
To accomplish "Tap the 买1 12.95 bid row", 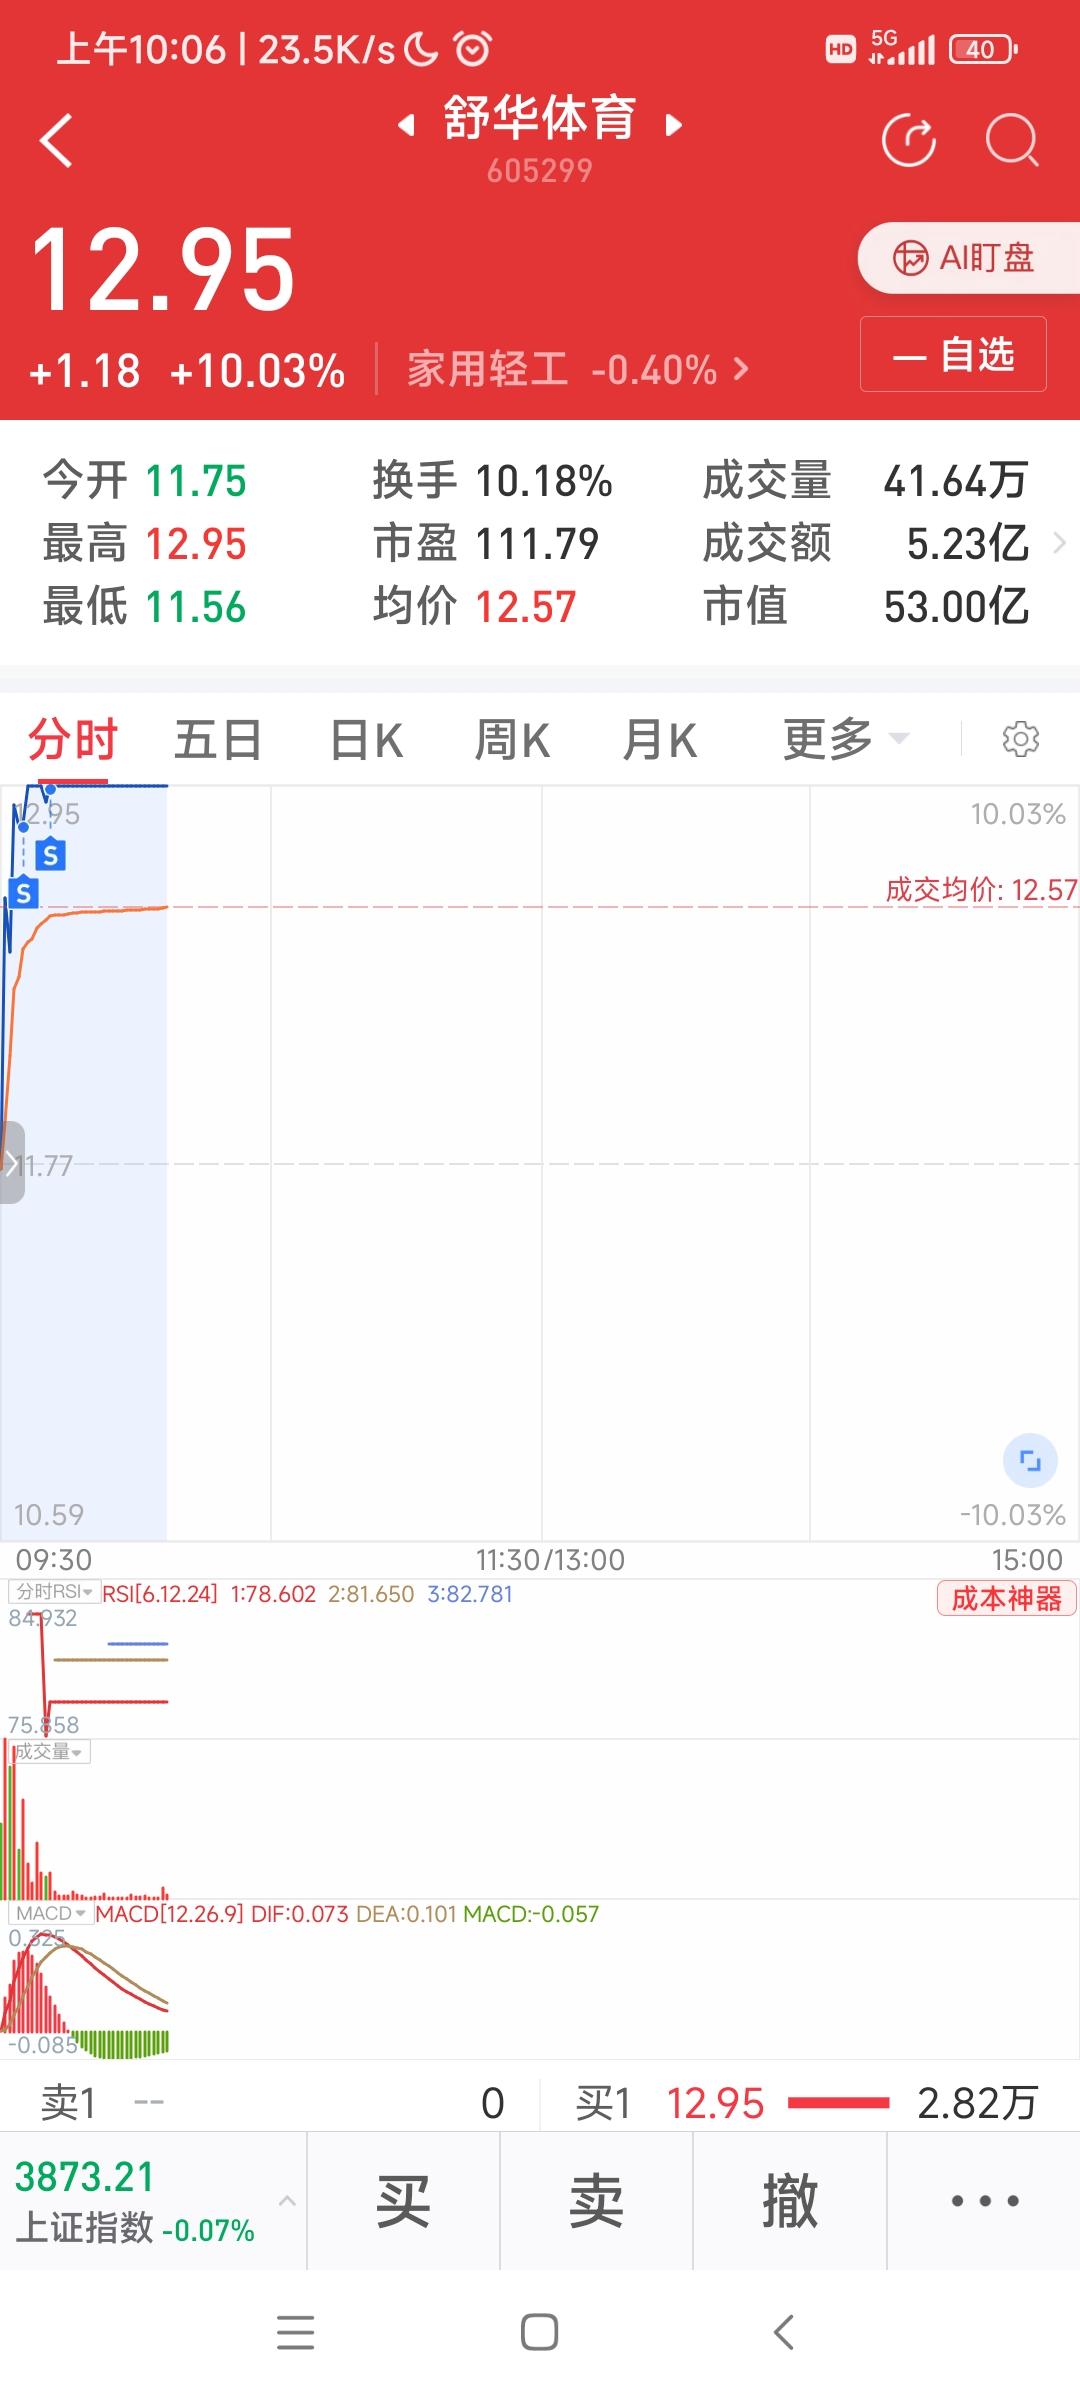I will click(808, 2103).
